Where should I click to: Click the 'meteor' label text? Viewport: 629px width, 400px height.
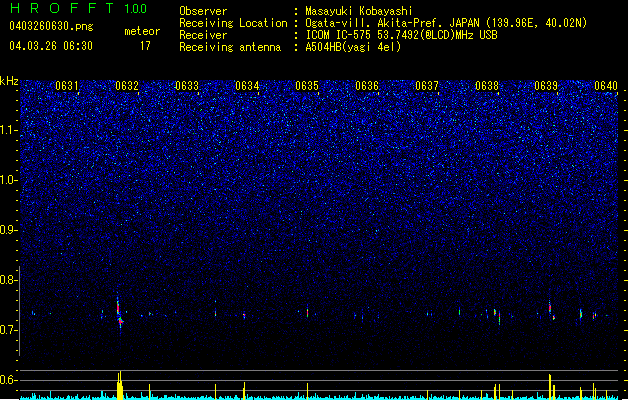[142, 31]
